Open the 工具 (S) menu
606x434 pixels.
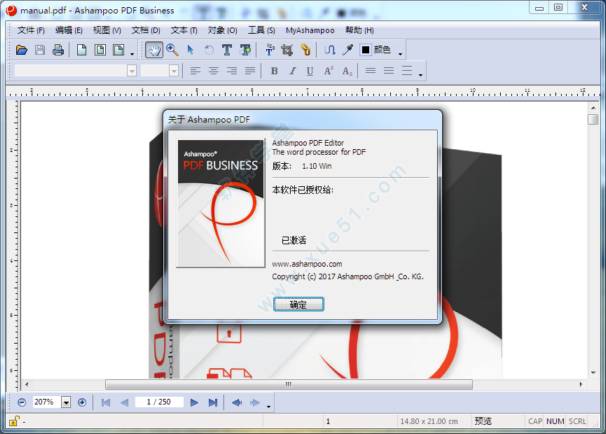(x=261, y=30)
